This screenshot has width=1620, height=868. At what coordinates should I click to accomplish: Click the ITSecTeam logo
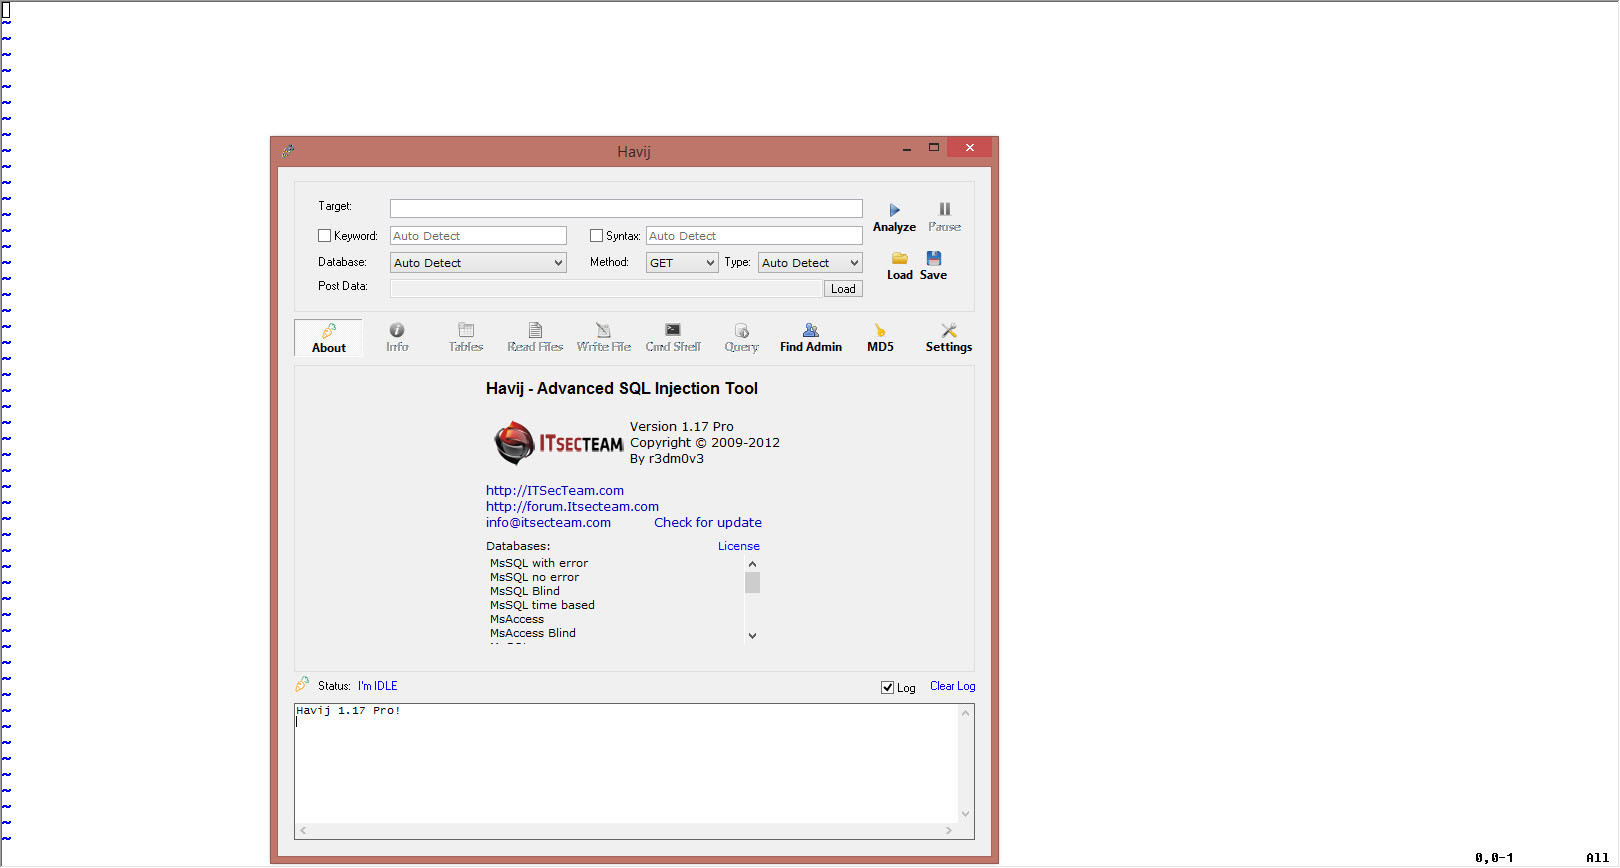click(559, 442)
